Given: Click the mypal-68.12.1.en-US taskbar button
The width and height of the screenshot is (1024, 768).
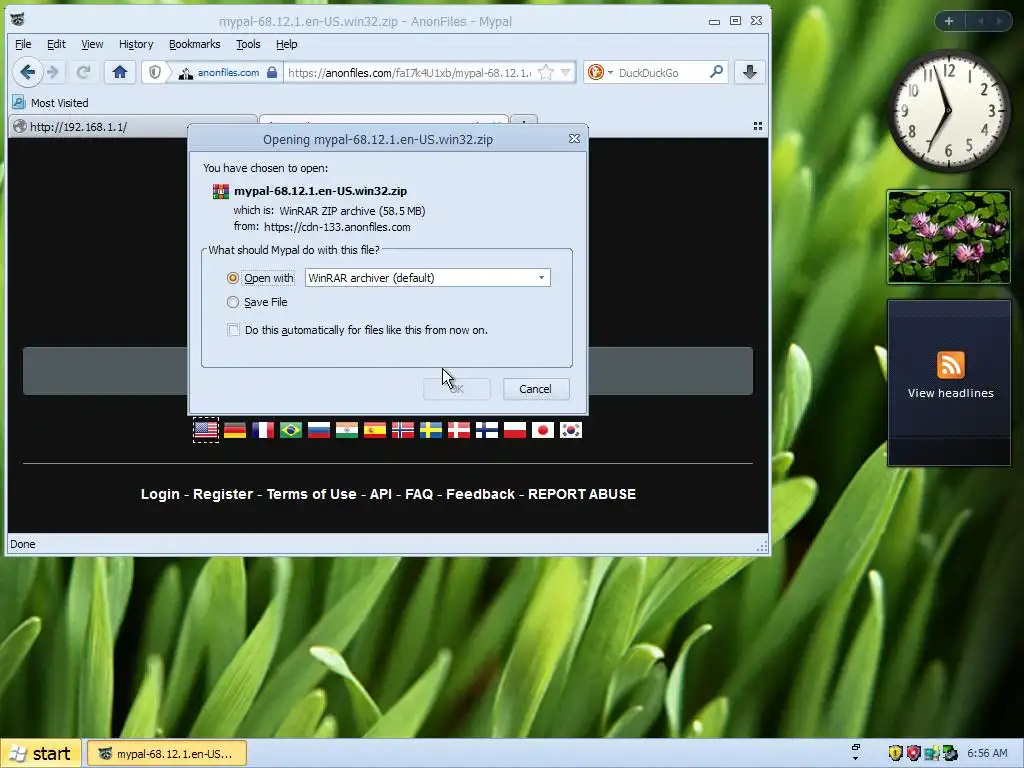Looking at the screenshot, I should click(x=167, y=754).
